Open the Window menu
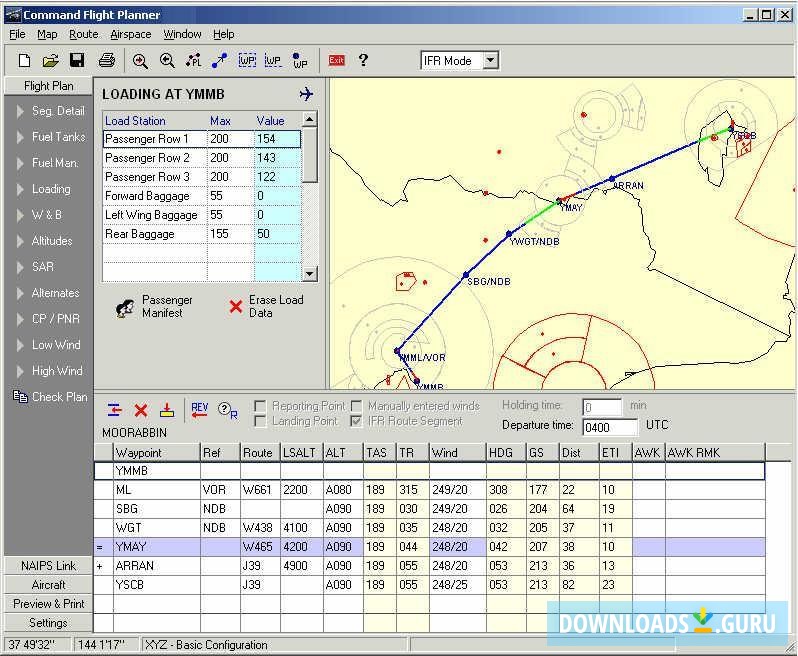Screen dimensions: 798x656 tap(182, 34)
